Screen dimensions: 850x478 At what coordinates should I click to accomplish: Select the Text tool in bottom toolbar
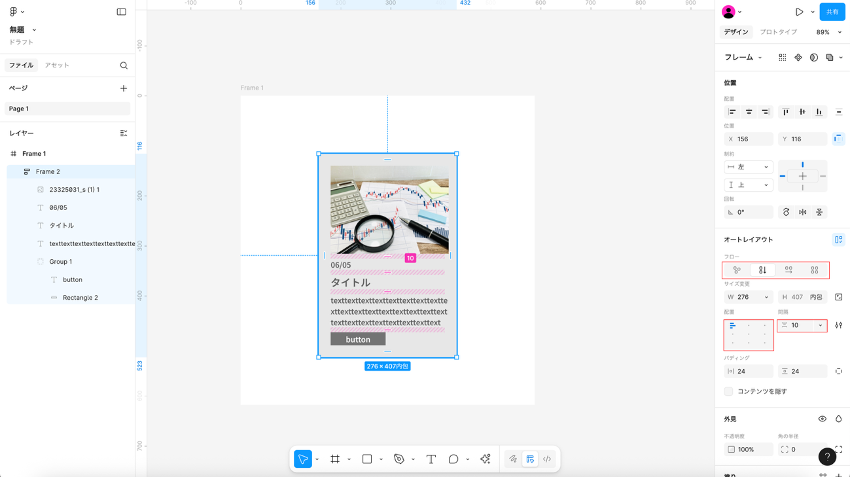click(x=431, y=459)
